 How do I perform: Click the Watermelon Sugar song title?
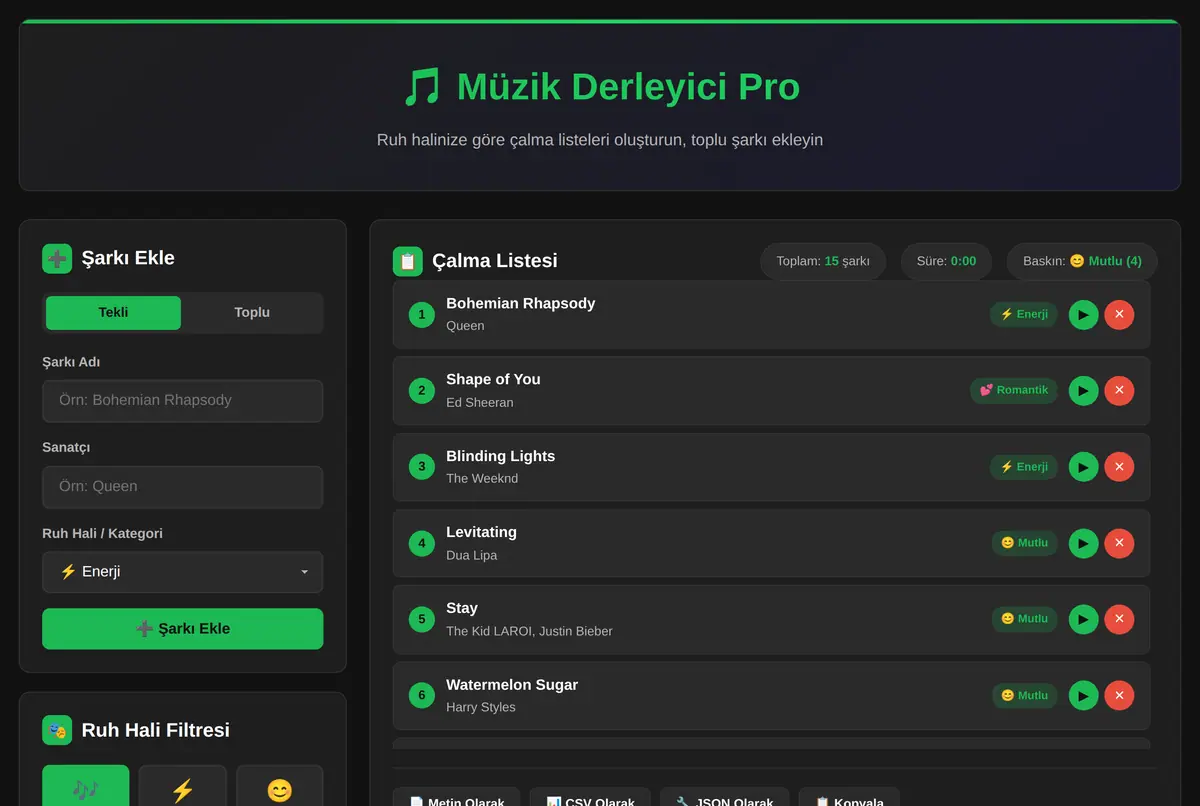pos(512,685)
